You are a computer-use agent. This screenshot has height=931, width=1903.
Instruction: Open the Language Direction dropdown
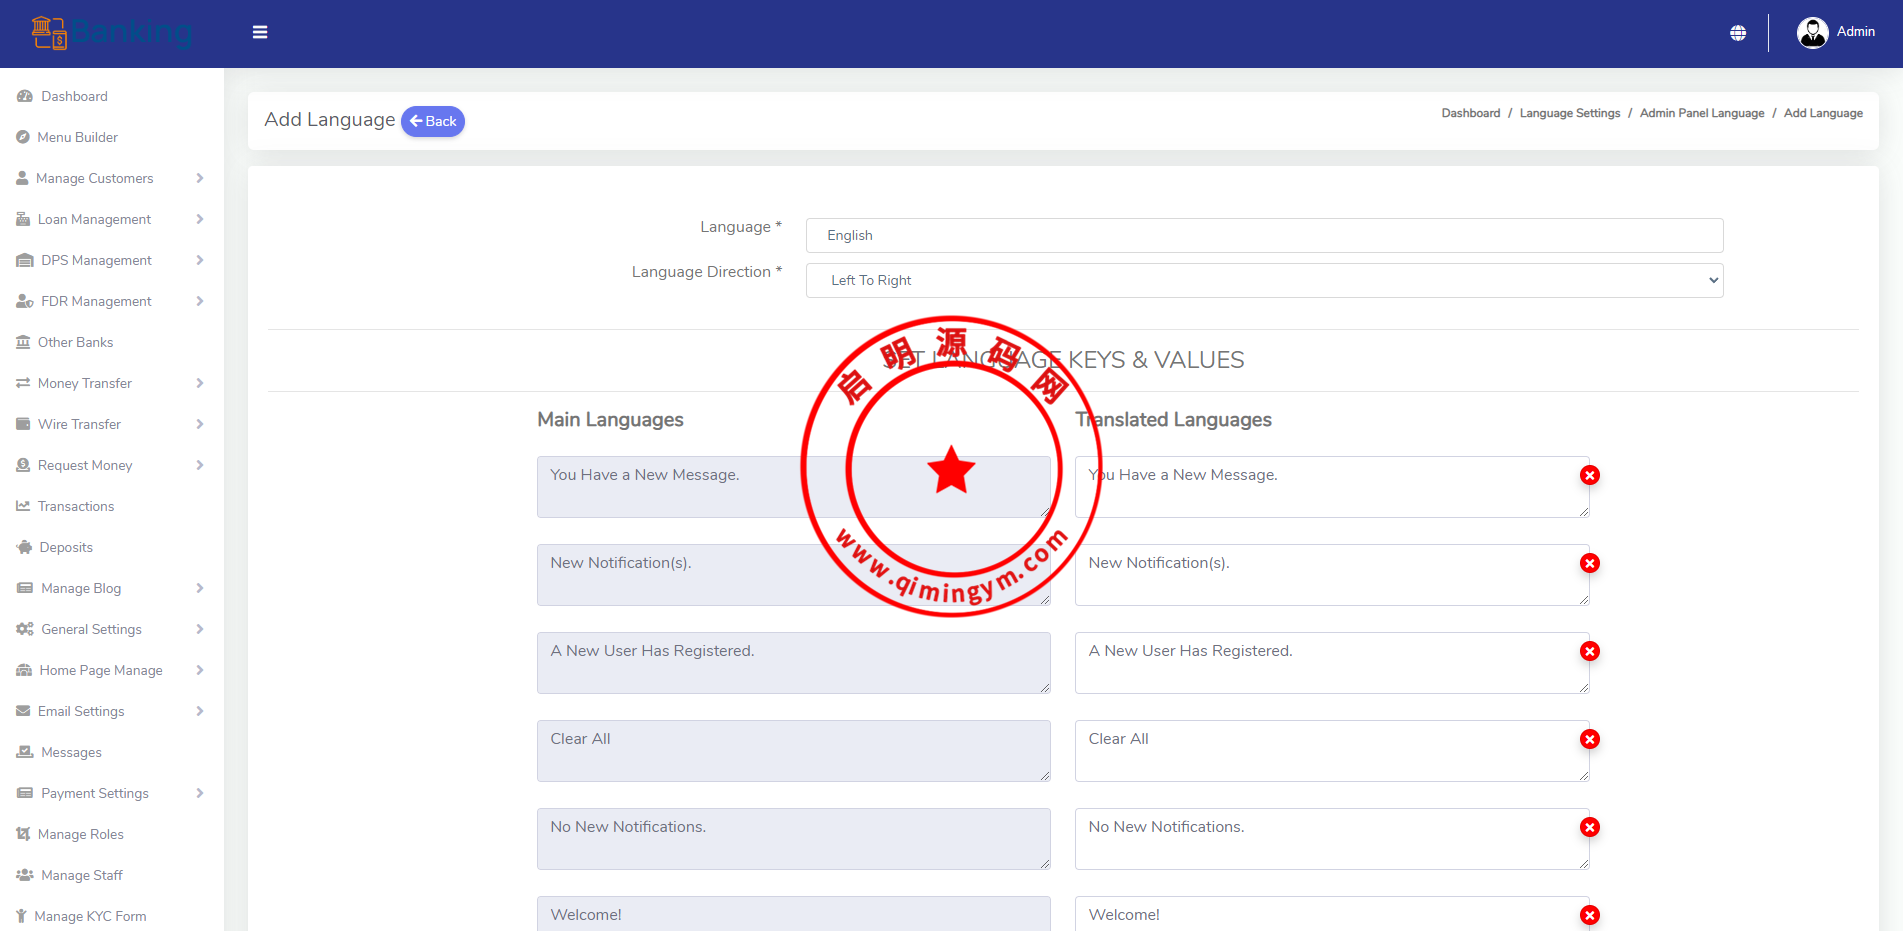[1264, 280]
